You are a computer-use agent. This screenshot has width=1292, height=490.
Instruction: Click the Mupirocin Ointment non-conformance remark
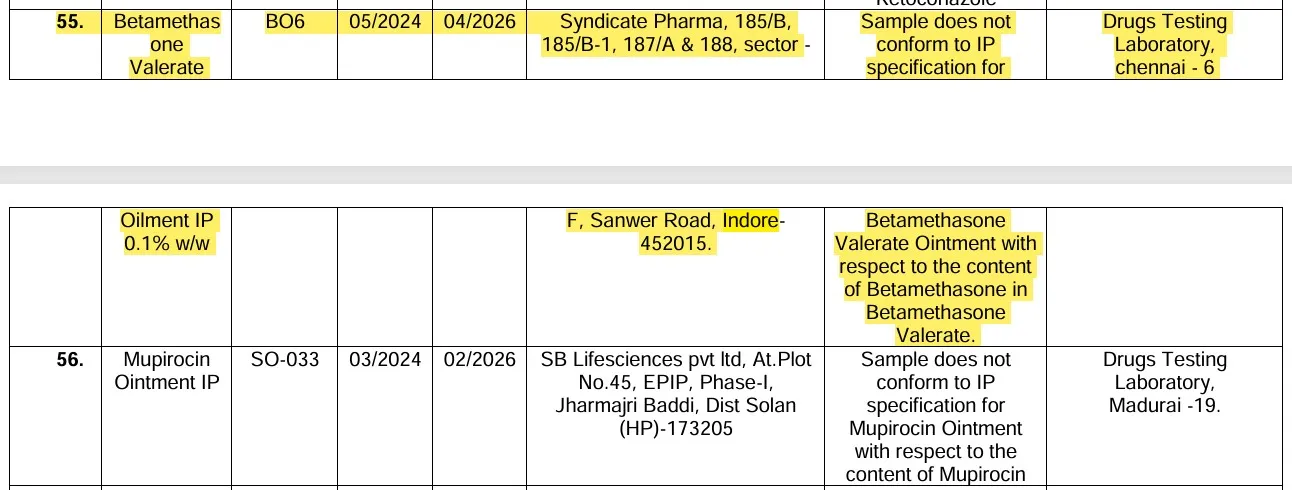pos(935,417)
